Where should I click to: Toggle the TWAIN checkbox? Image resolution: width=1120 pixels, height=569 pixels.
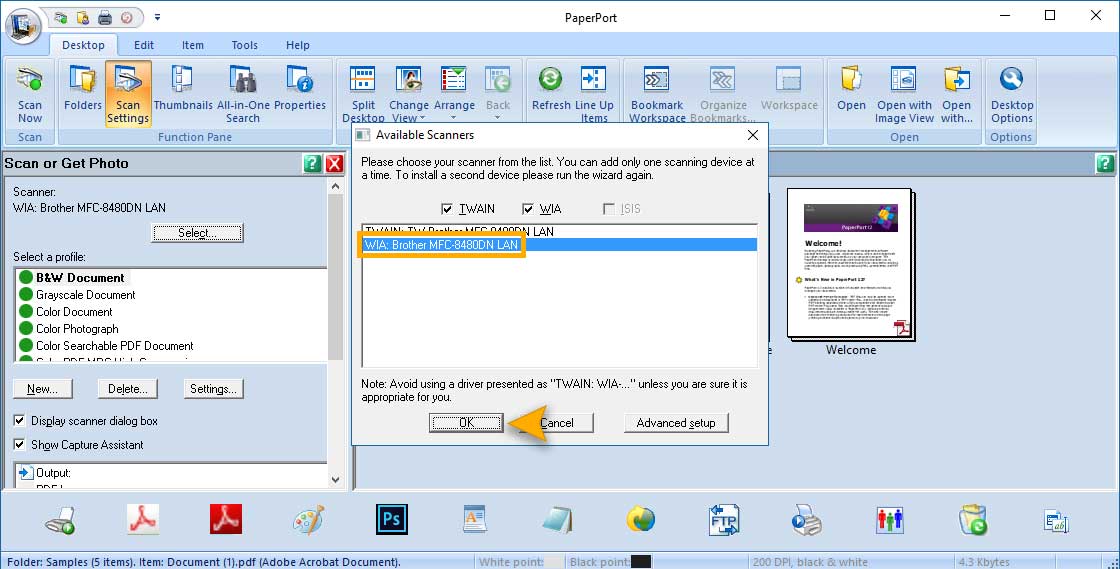click(x=447, y=209)
